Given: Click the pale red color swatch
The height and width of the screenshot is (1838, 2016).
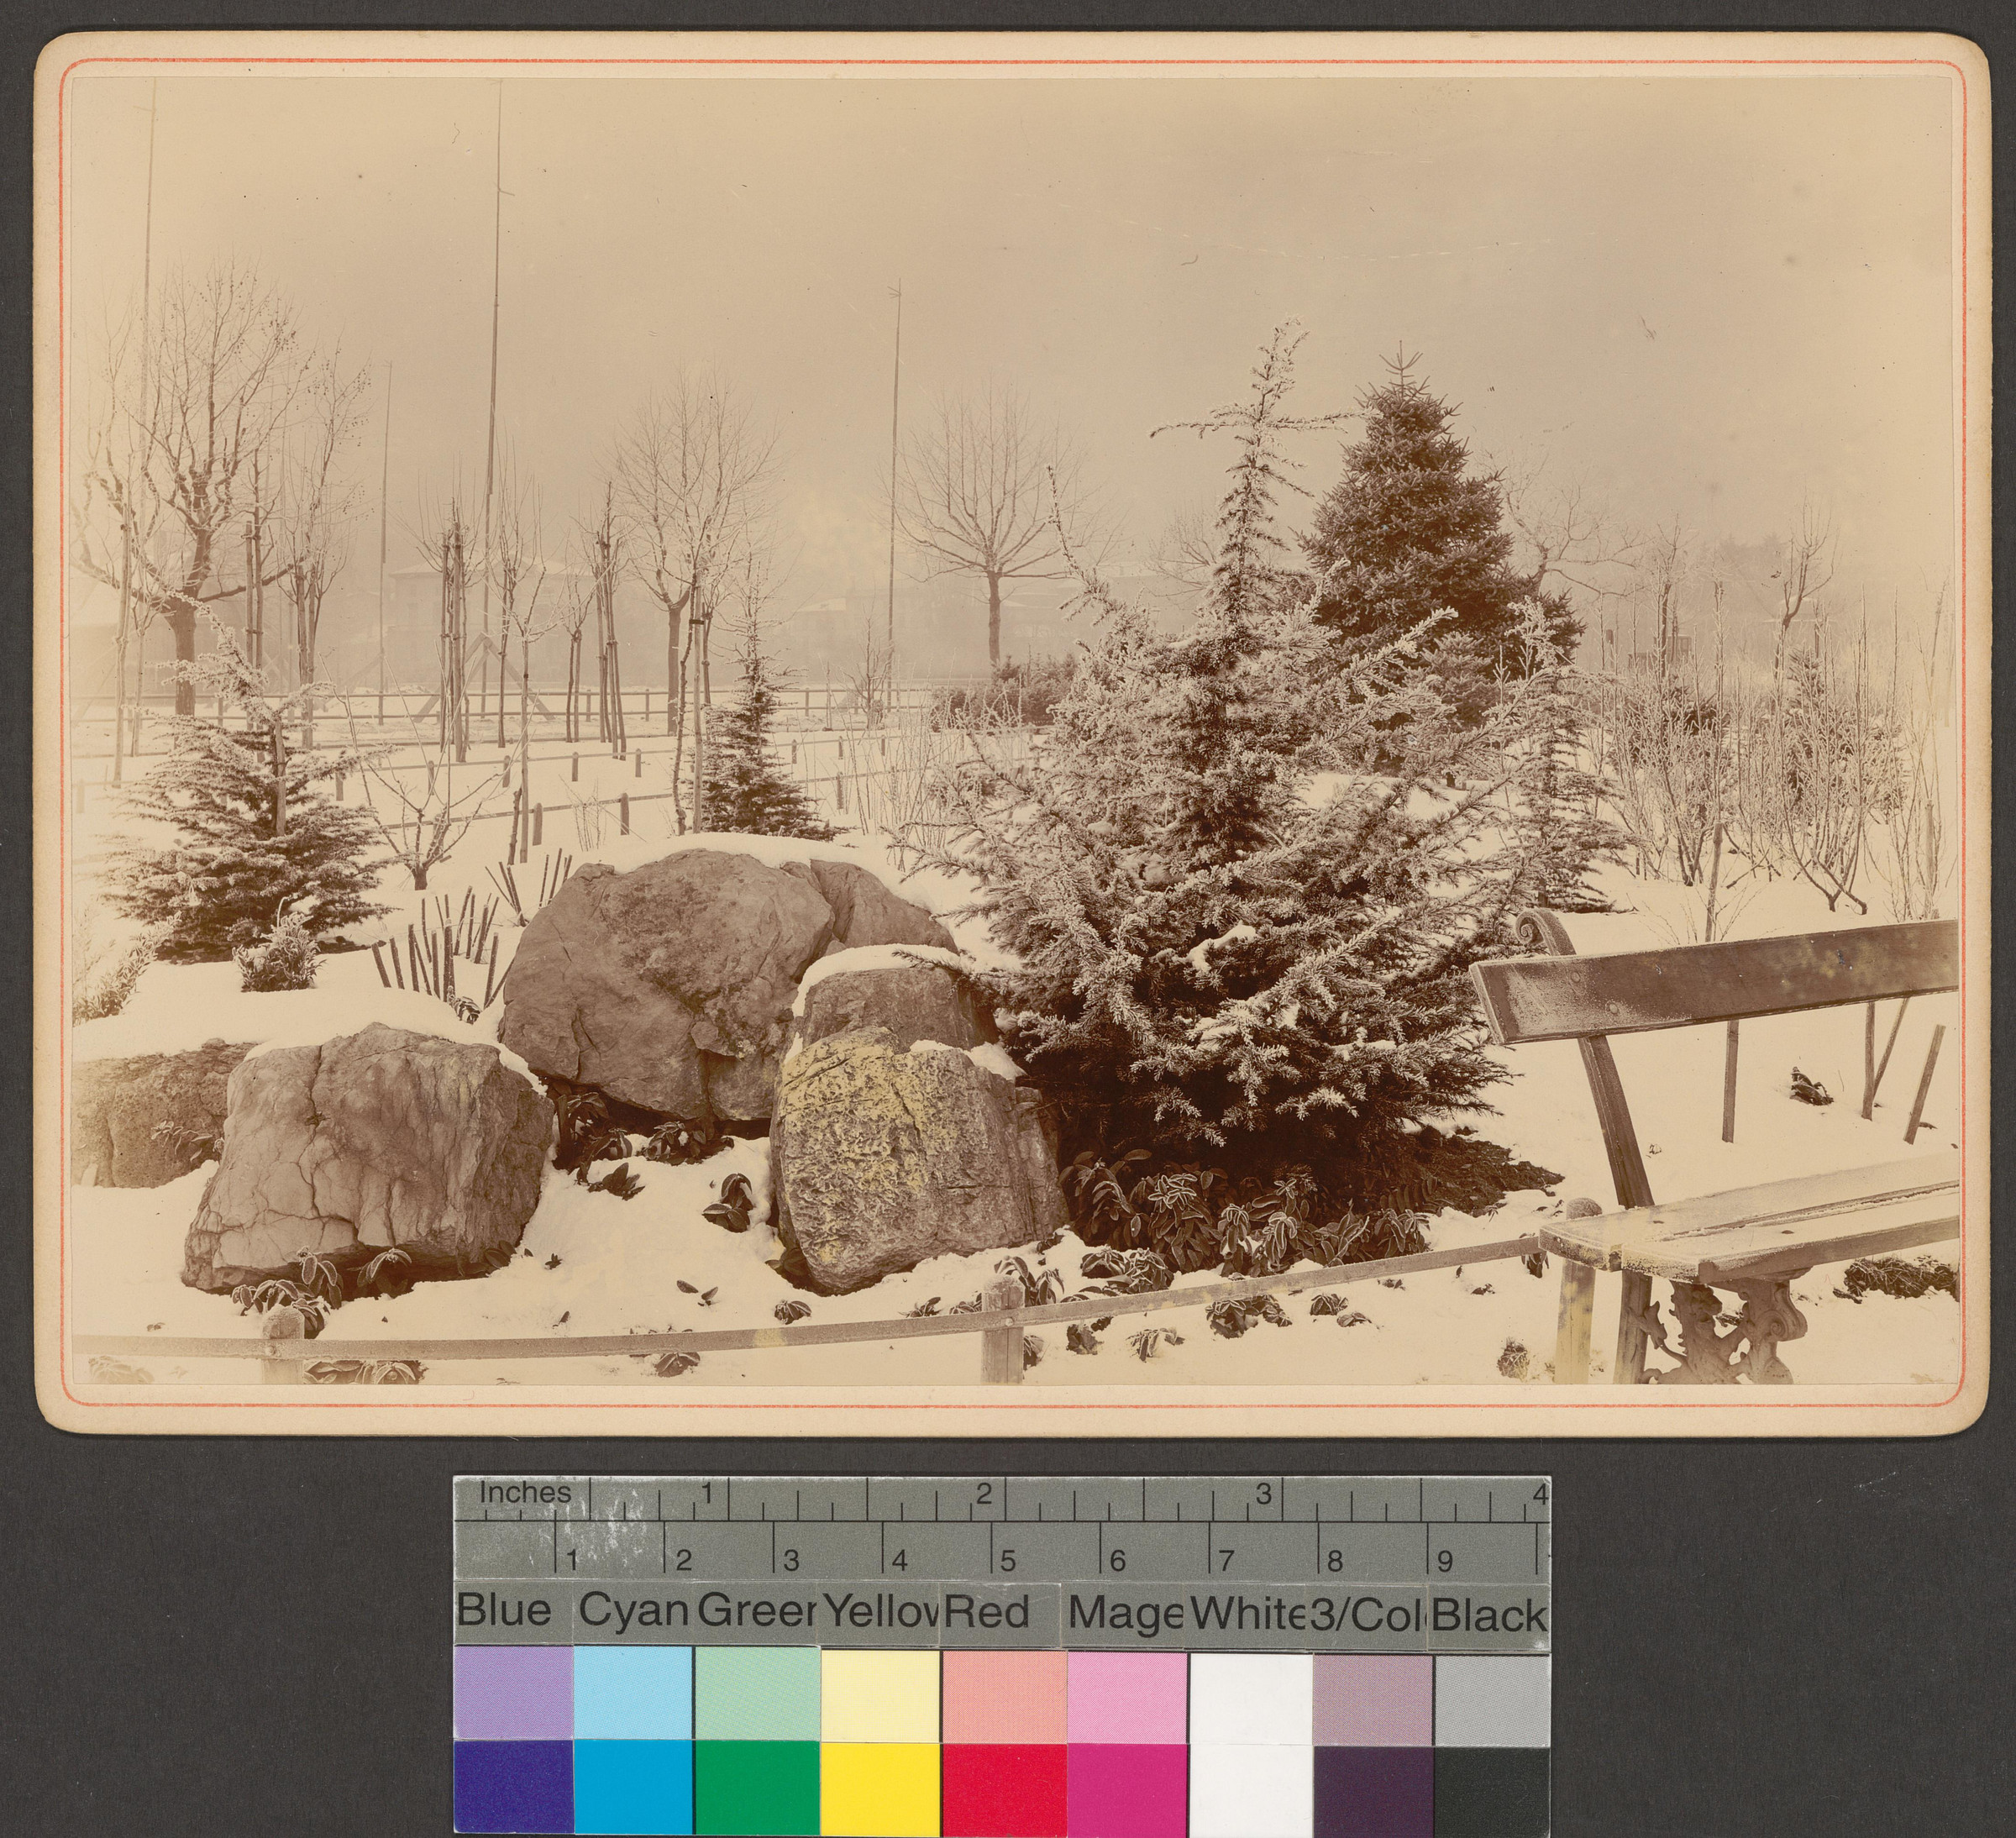Looking at the screenshot, I should pos(1004,1695).
